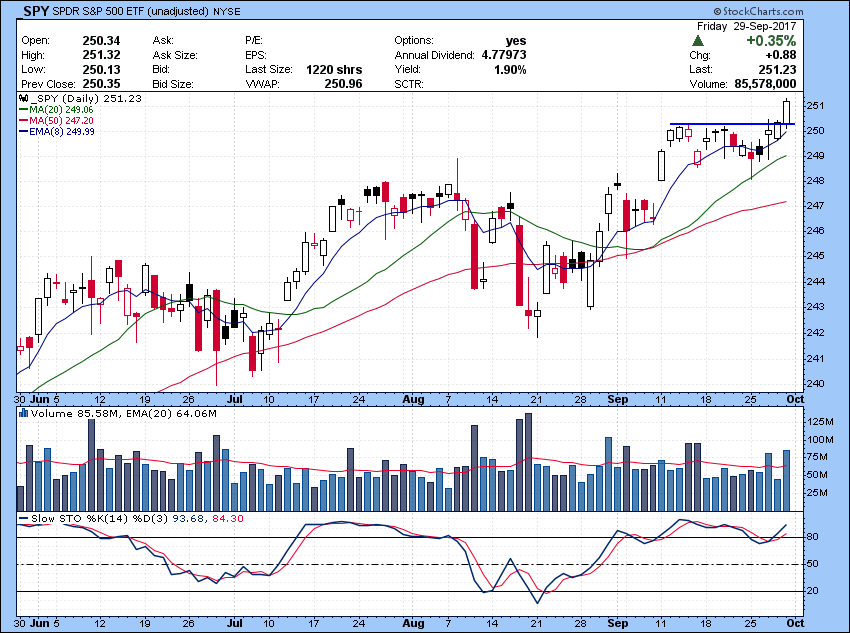Click the Low value 250.13
Viewport: 850px width, 633px height.
tap(101, 69)
